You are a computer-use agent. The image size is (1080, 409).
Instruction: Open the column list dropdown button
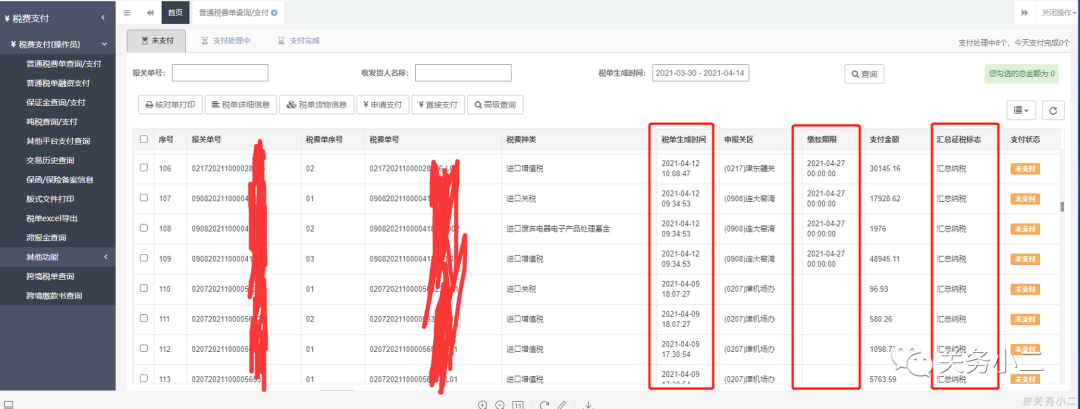coord(1021,109)
